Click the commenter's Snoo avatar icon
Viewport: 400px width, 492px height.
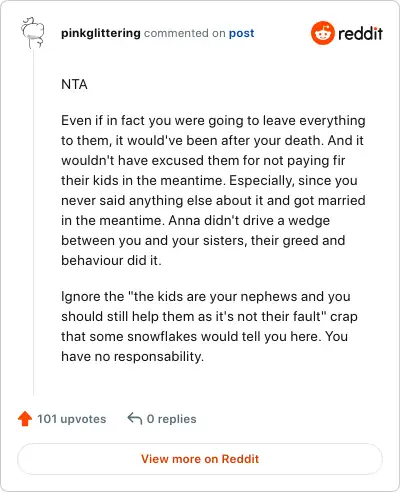point(33,33)
